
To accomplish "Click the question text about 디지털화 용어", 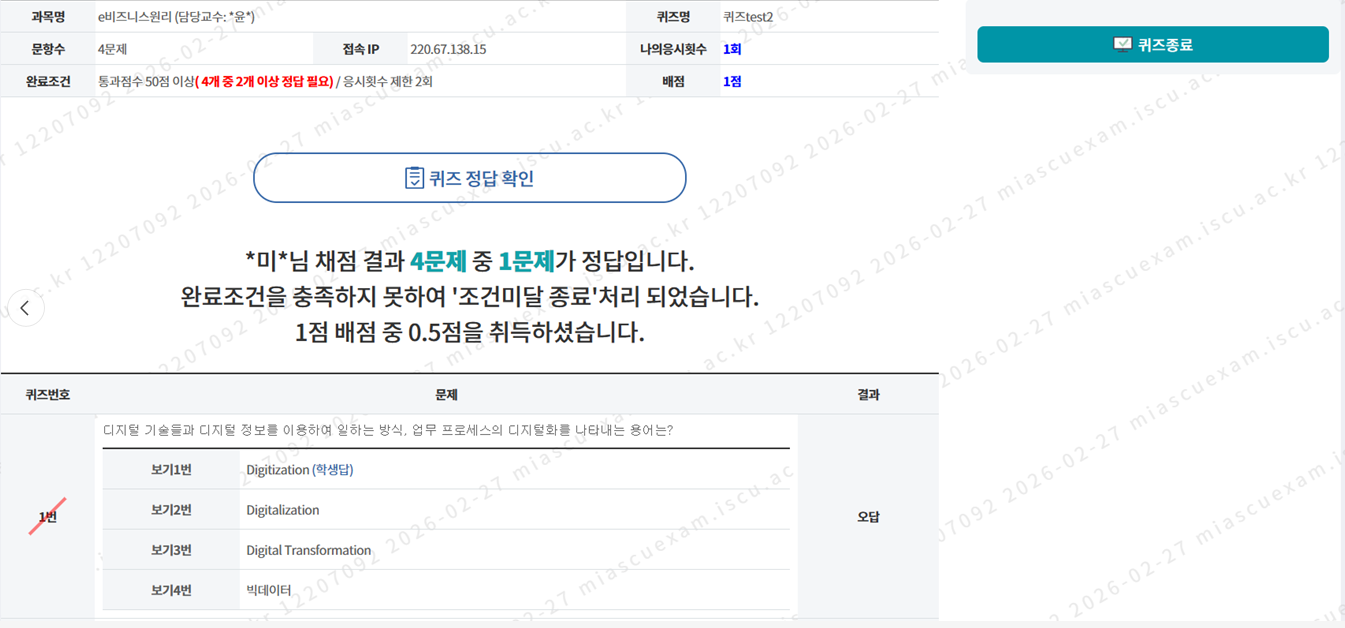I will tap(388, 430).
